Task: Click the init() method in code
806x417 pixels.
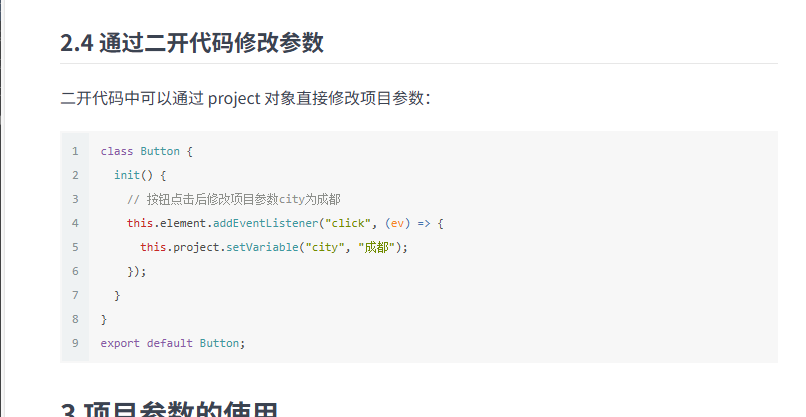Action: tap(133, 175)
